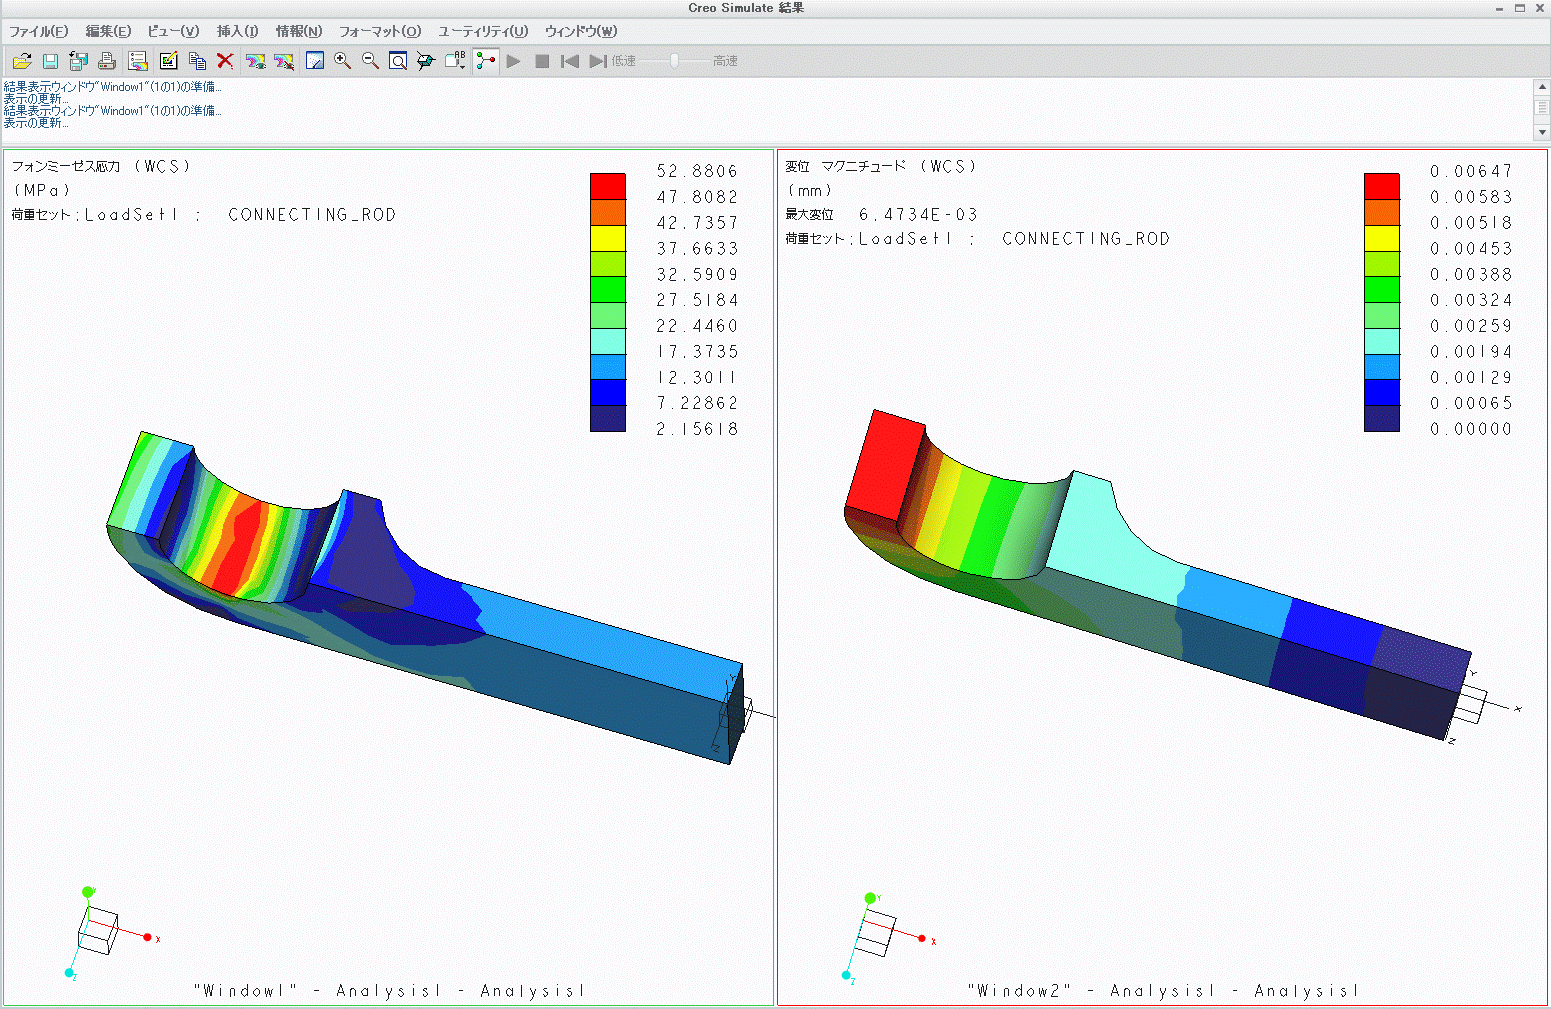Click displacement legend value 0.00324
This screenshot has height=1009, width=1551.
pyautogui.click(x=1471, y=300)
